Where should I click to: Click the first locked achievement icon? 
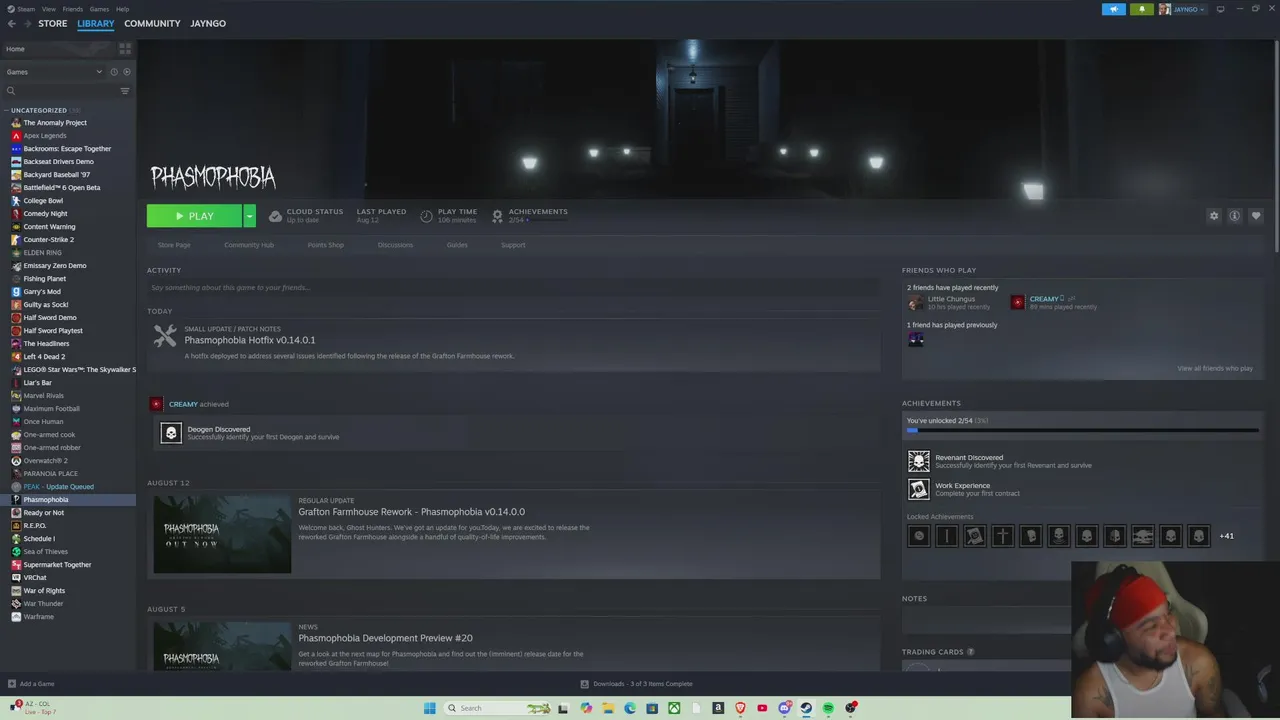click(x=918, y=536)
